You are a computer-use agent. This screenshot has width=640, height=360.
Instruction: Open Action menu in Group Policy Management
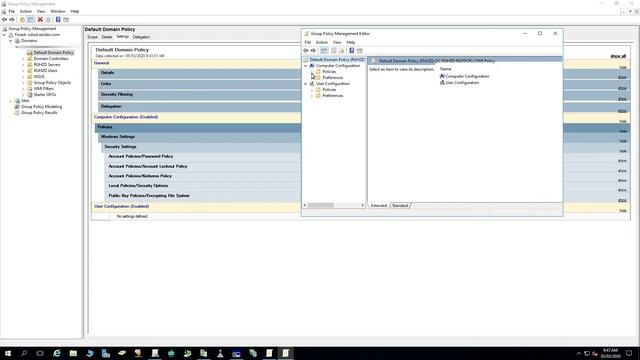(26, 11)
